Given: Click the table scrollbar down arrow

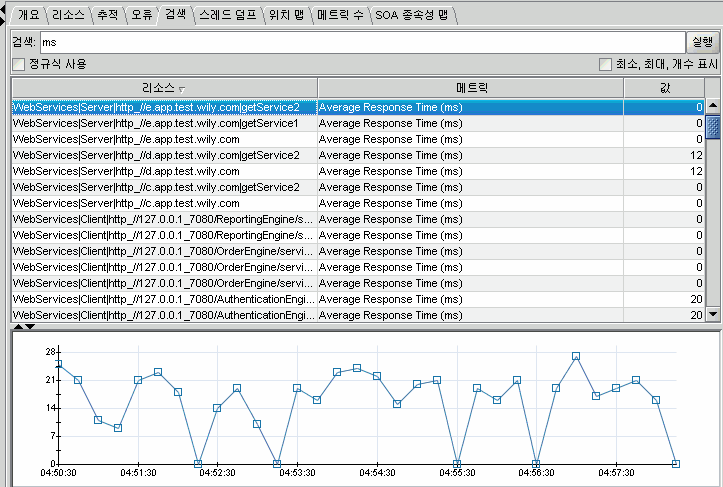Looking at the screenshot, I should pos(712,314).
